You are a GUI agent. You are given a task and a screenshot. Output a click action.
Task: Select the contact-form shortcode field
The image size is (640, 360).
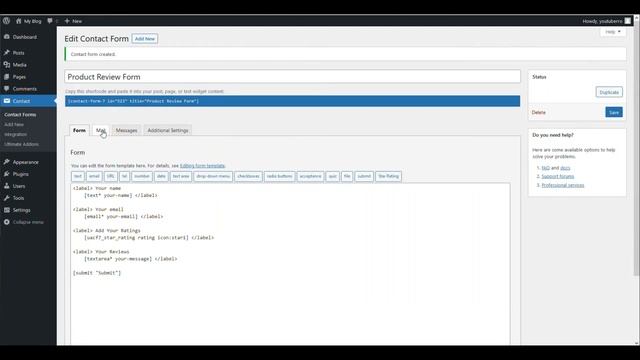pos(292,101)
